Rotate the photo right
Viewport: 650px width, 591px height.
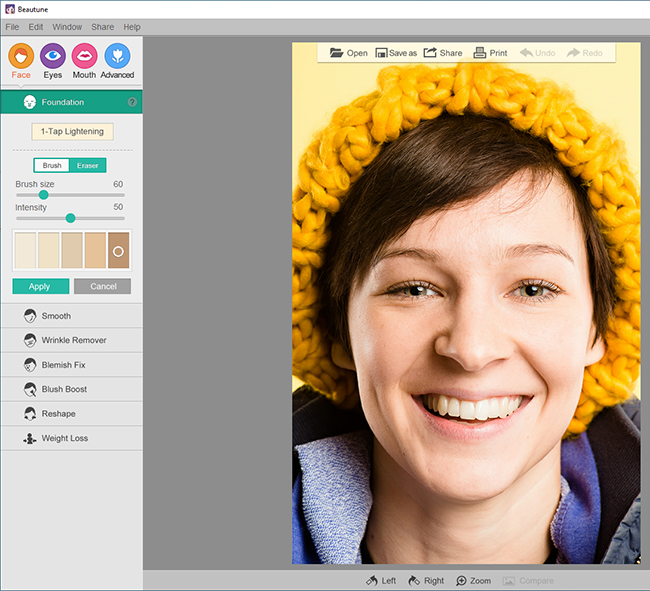click(x=414, y=580)
